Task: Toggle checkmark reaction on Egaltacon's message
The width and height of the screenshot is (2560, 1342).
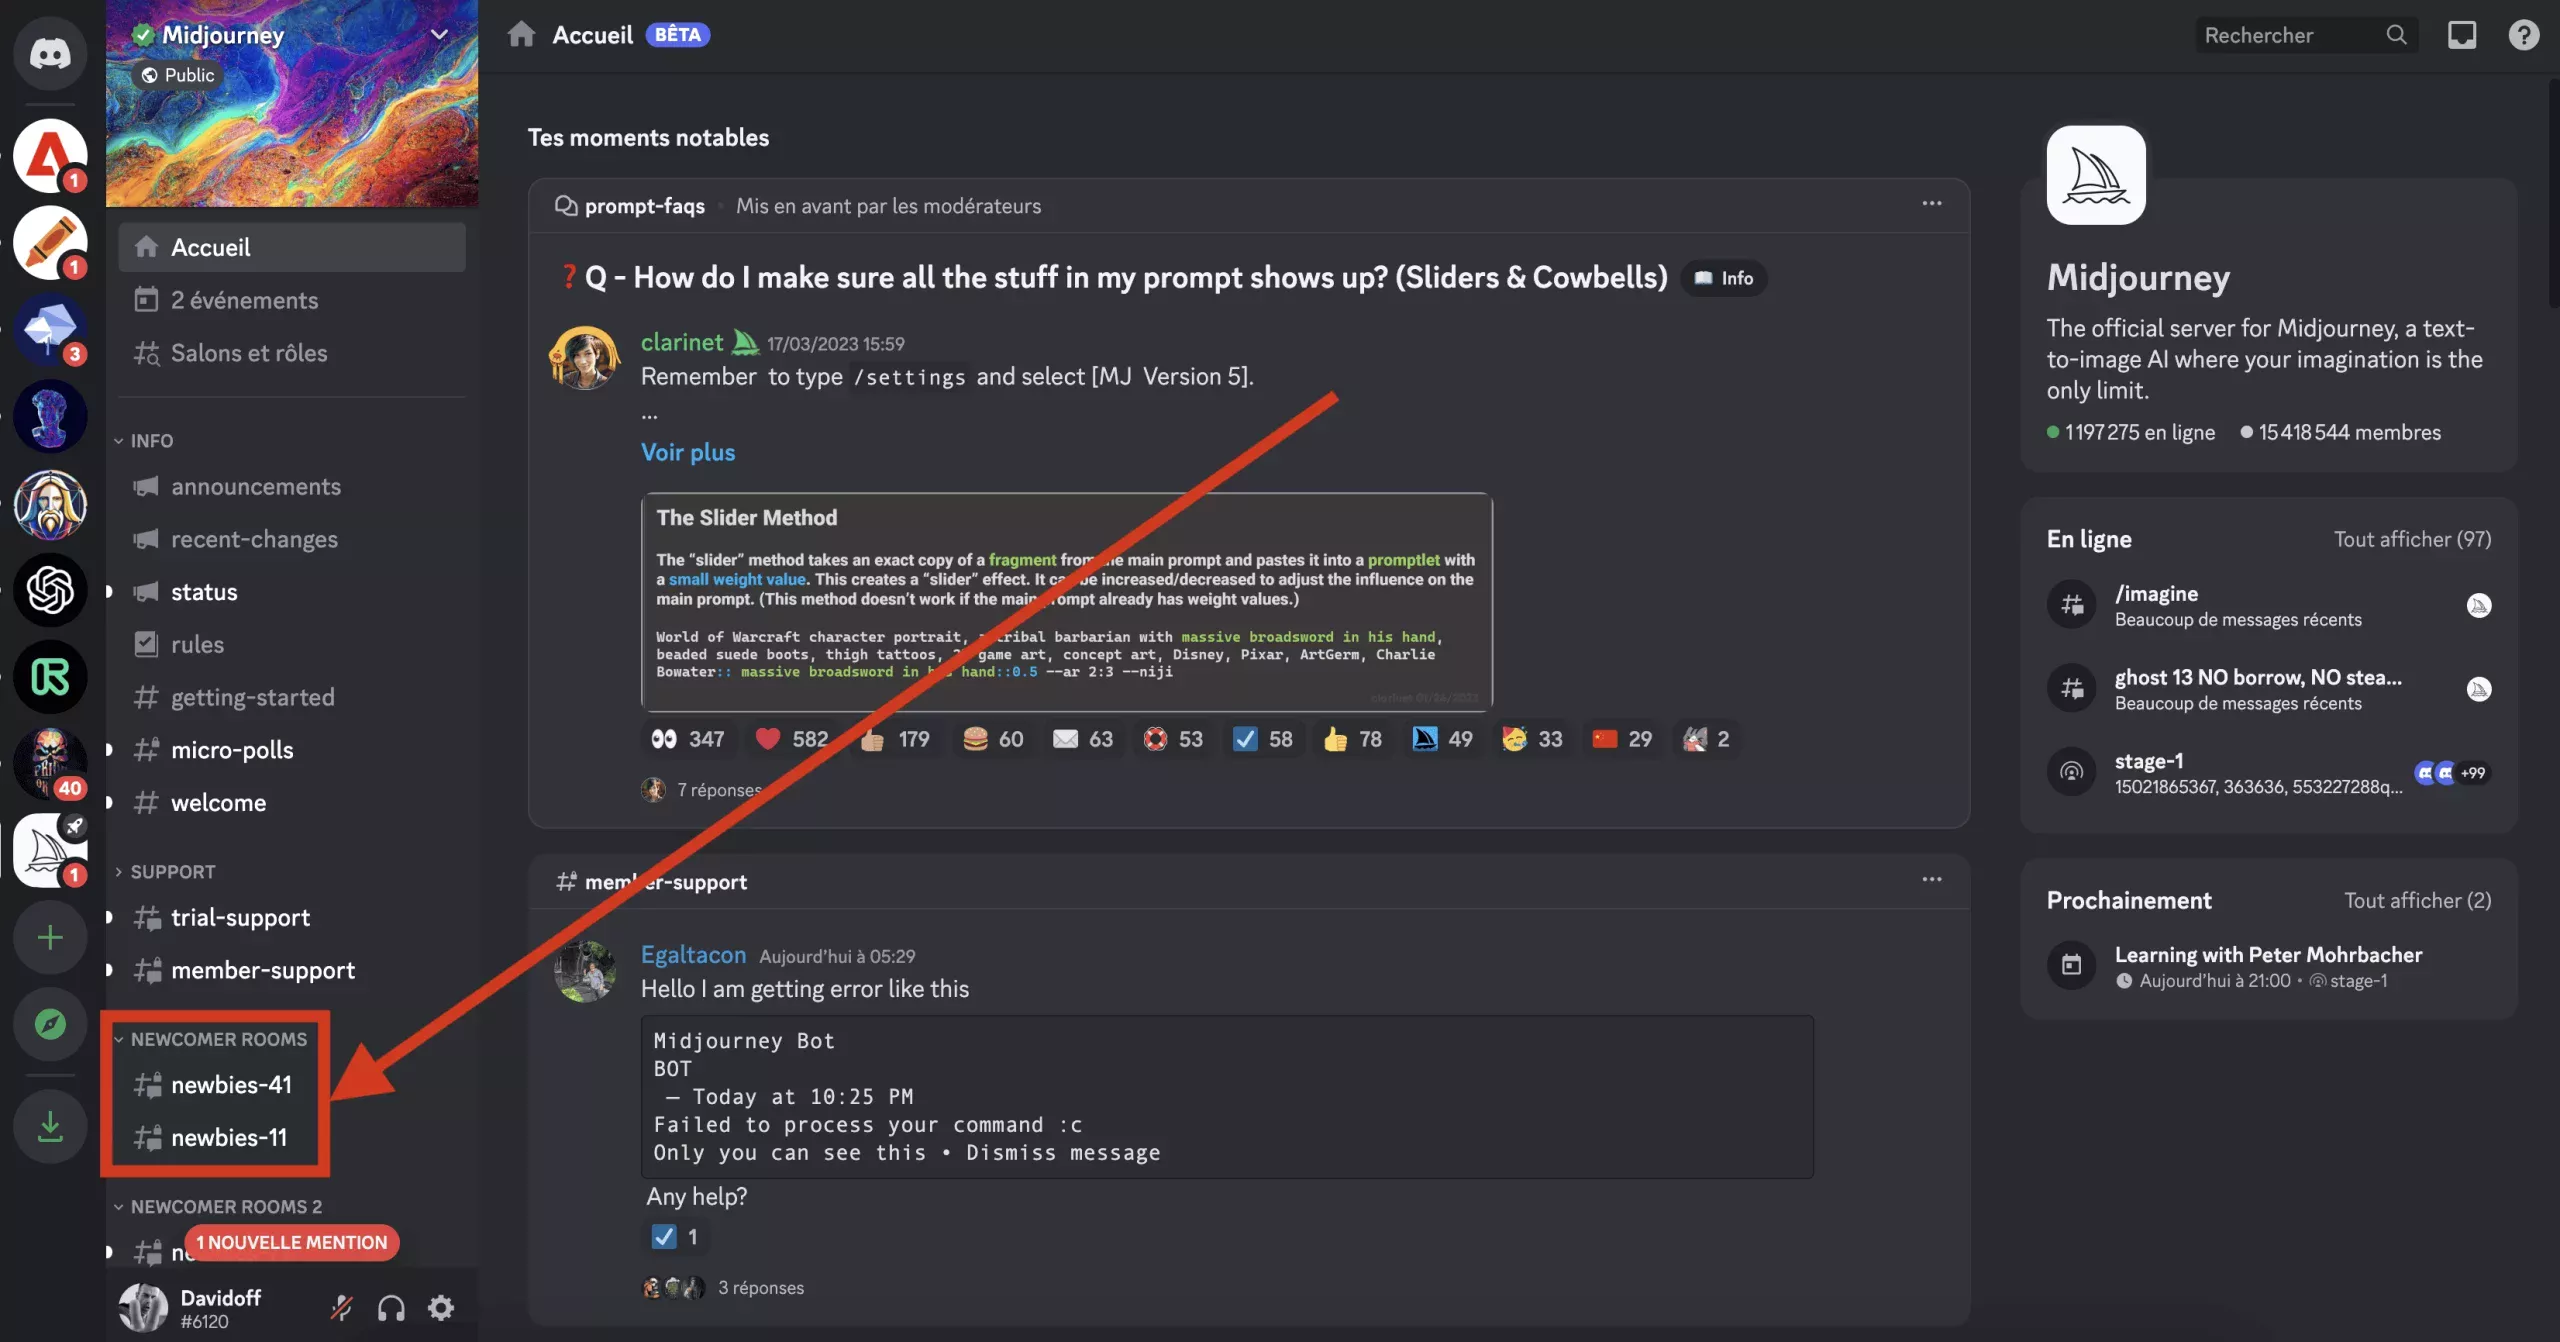Action: click(676, 1237)
